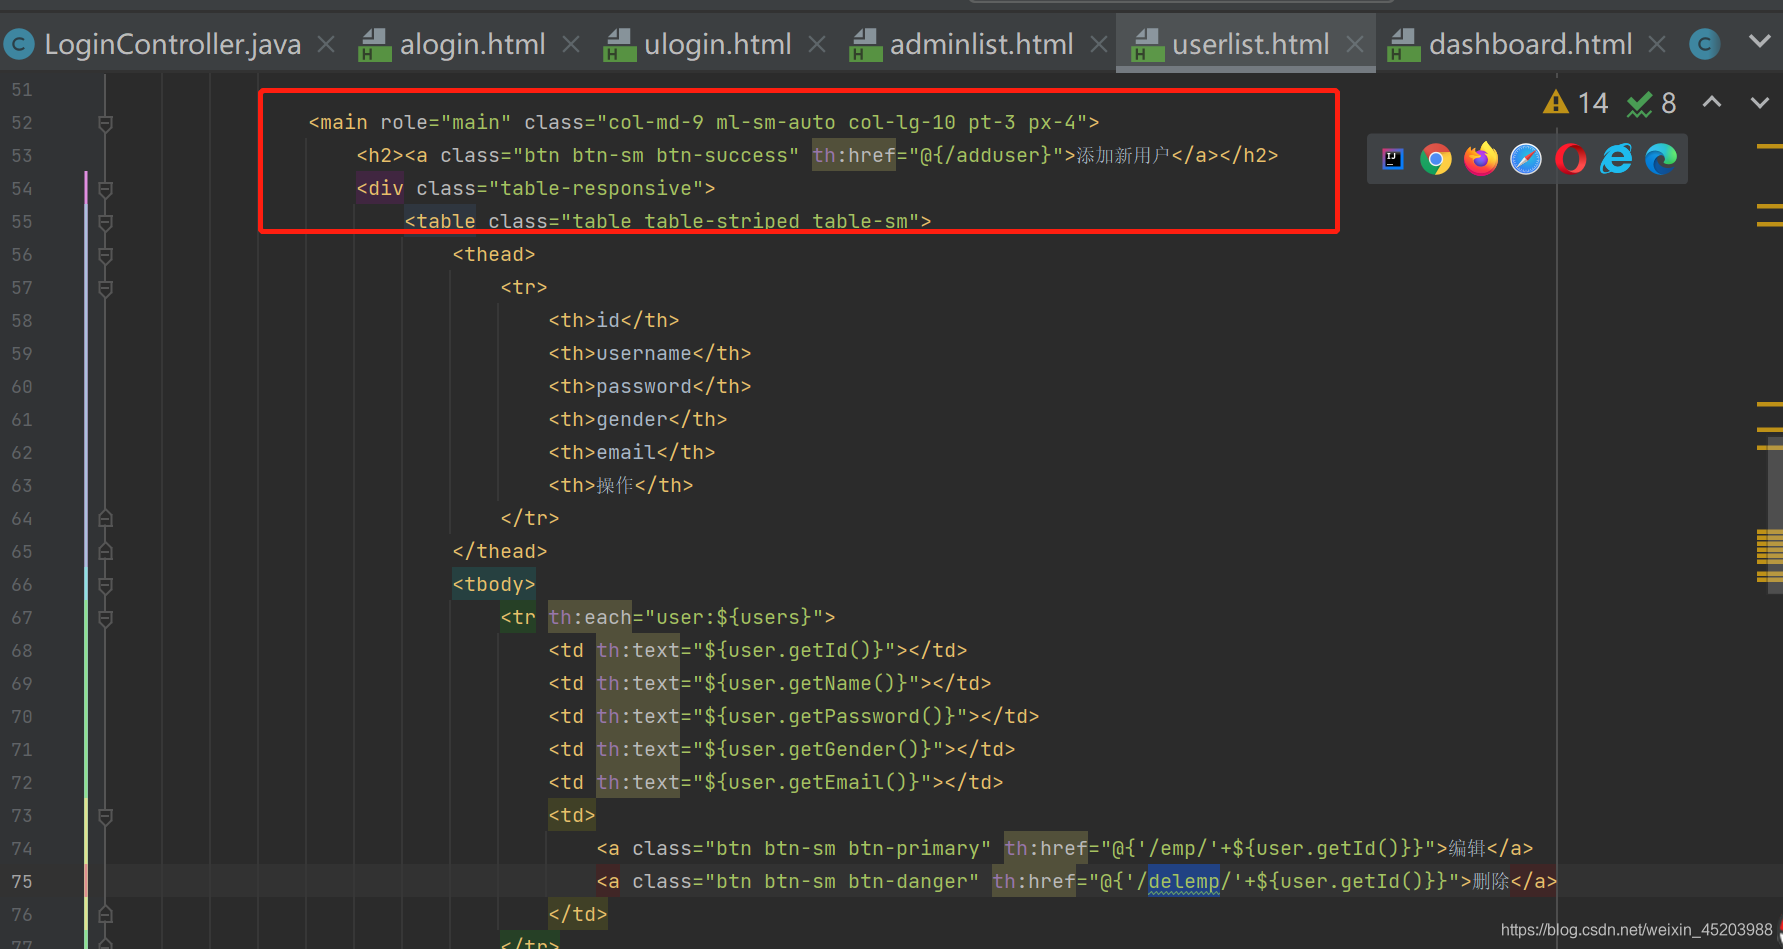Screen dimensions: 1783x949
Task: Click fold end marker at line 64
Action: (105, 518)
